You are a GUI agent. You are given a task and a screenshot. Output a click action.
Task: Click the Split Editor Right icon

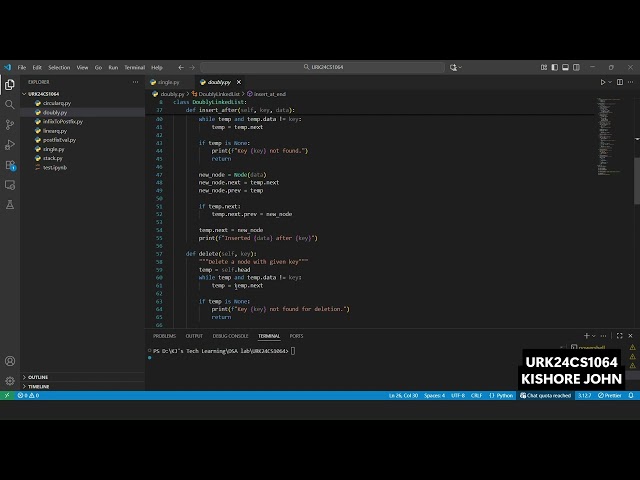point(620,82)
